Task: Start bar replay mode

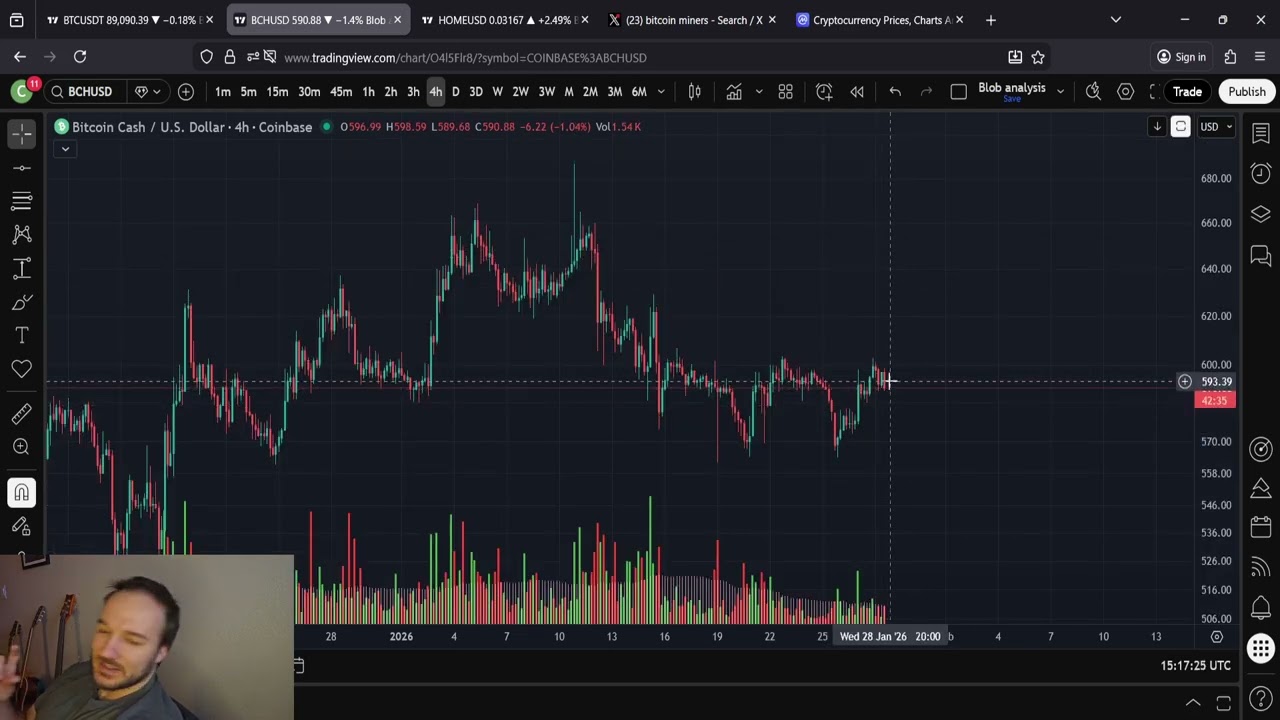Action: pos(857,92)
